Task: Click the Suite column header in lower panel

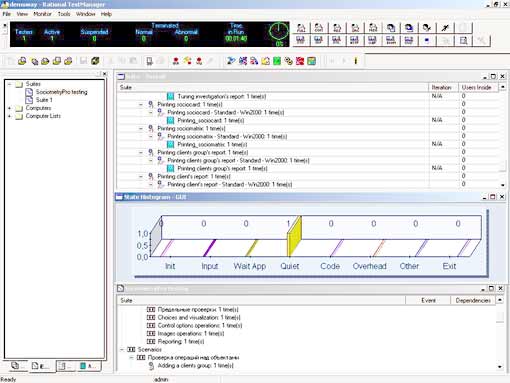Action: pyautogui.click(x=261, y=300)
